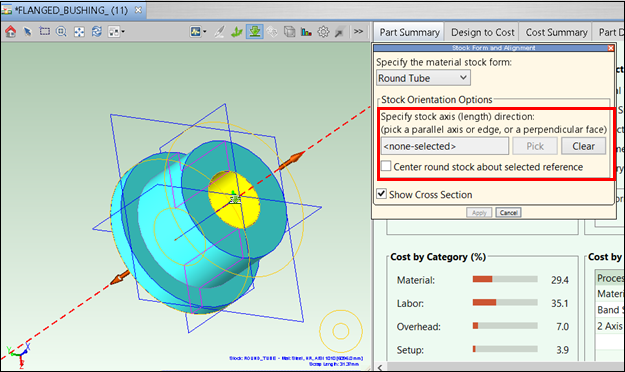This screenshot has height=372, width=625.
Task: Expand toolbar overflow with >> chevron
Action: click(358, 31)
